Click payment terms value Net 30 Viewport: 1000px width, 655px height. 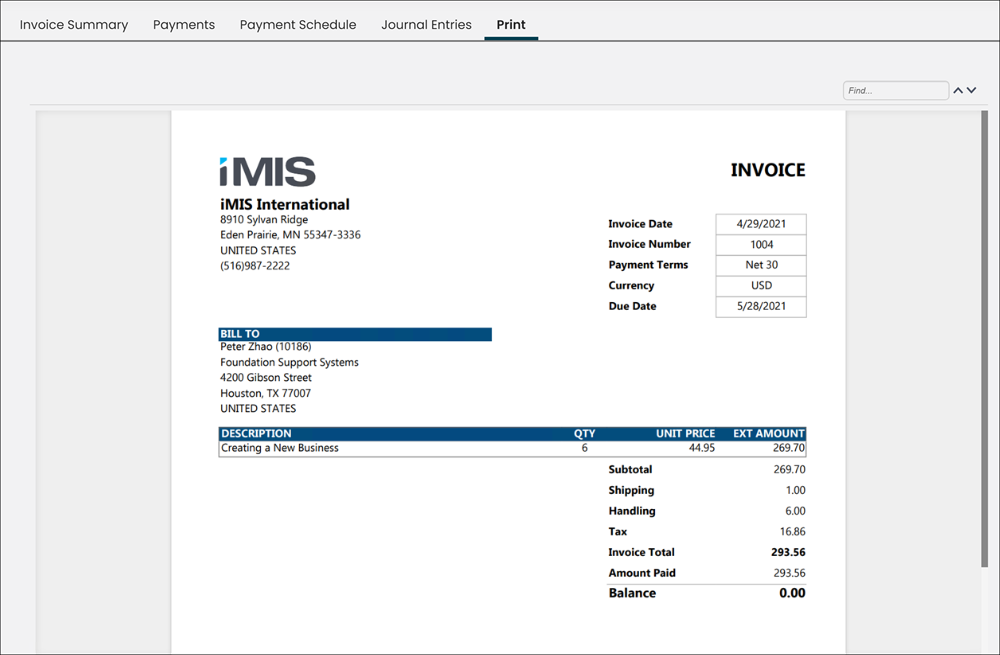click(761, 265)
